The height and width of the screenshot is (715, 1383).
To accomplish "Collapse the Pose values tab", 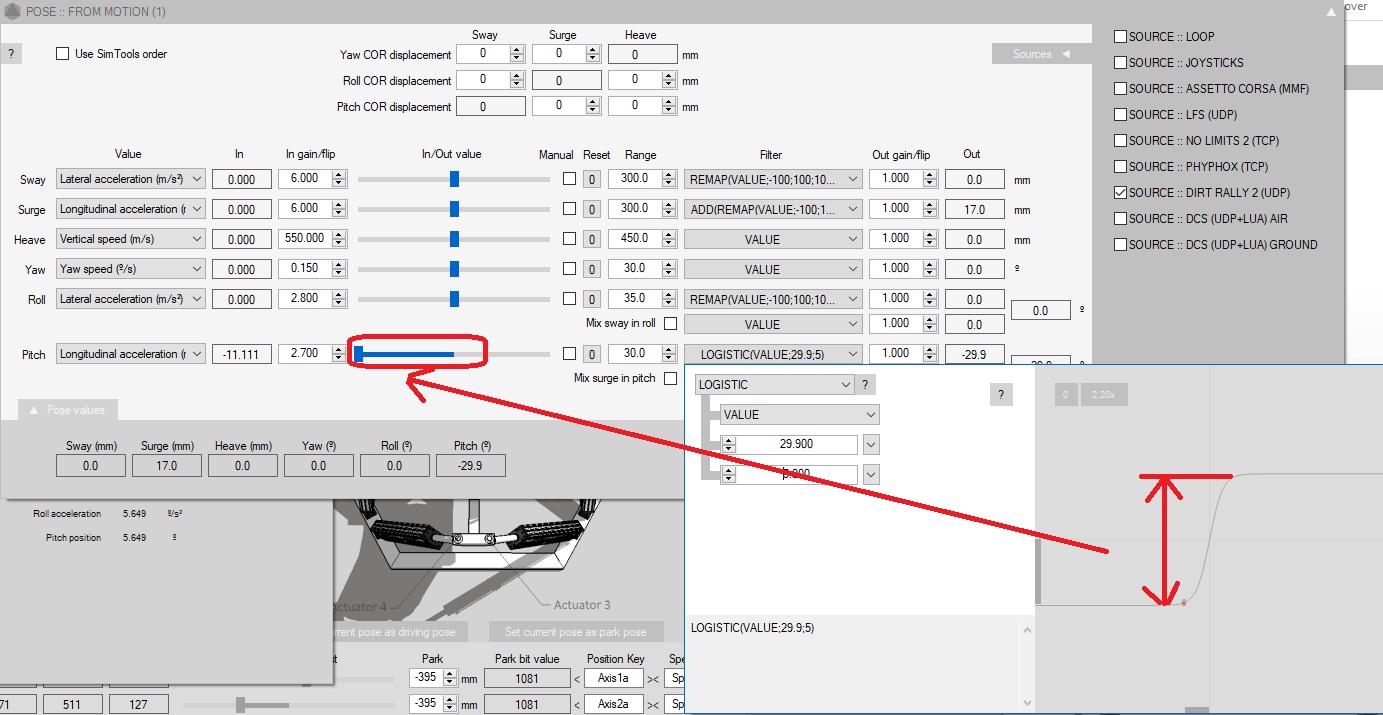I will click(x=67, y=410).
